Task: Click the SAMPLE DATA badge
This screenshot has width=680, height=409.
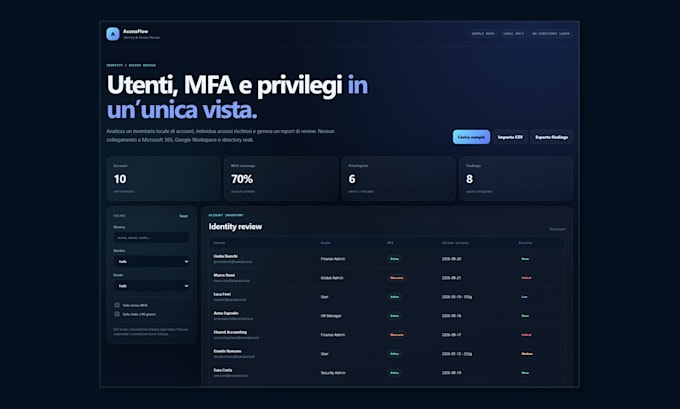Action: tap(483, 34)
